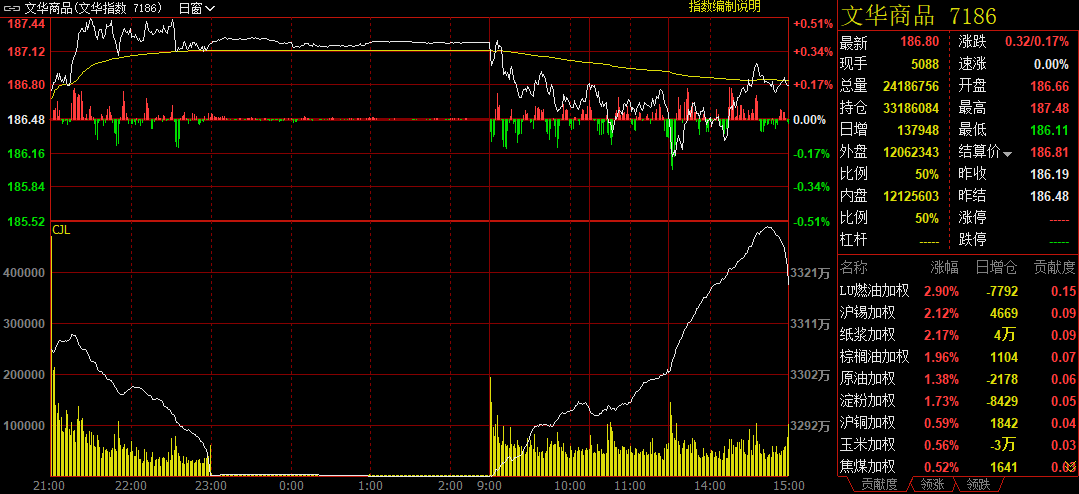Pick the 沪铜加权 contract
1079x494 pixels.
pos(868,423)
